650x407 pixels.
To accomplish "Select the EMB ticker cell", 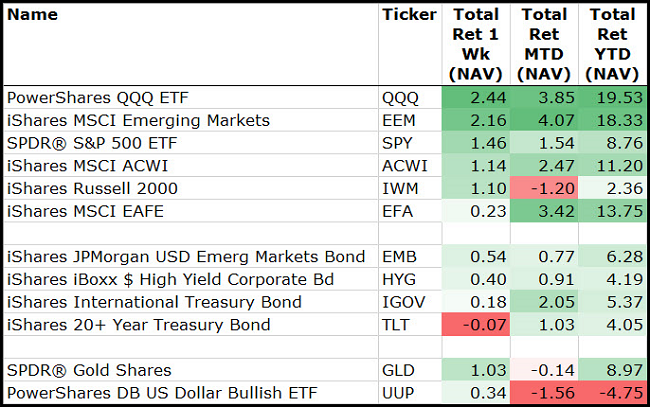I will [397, 258].
